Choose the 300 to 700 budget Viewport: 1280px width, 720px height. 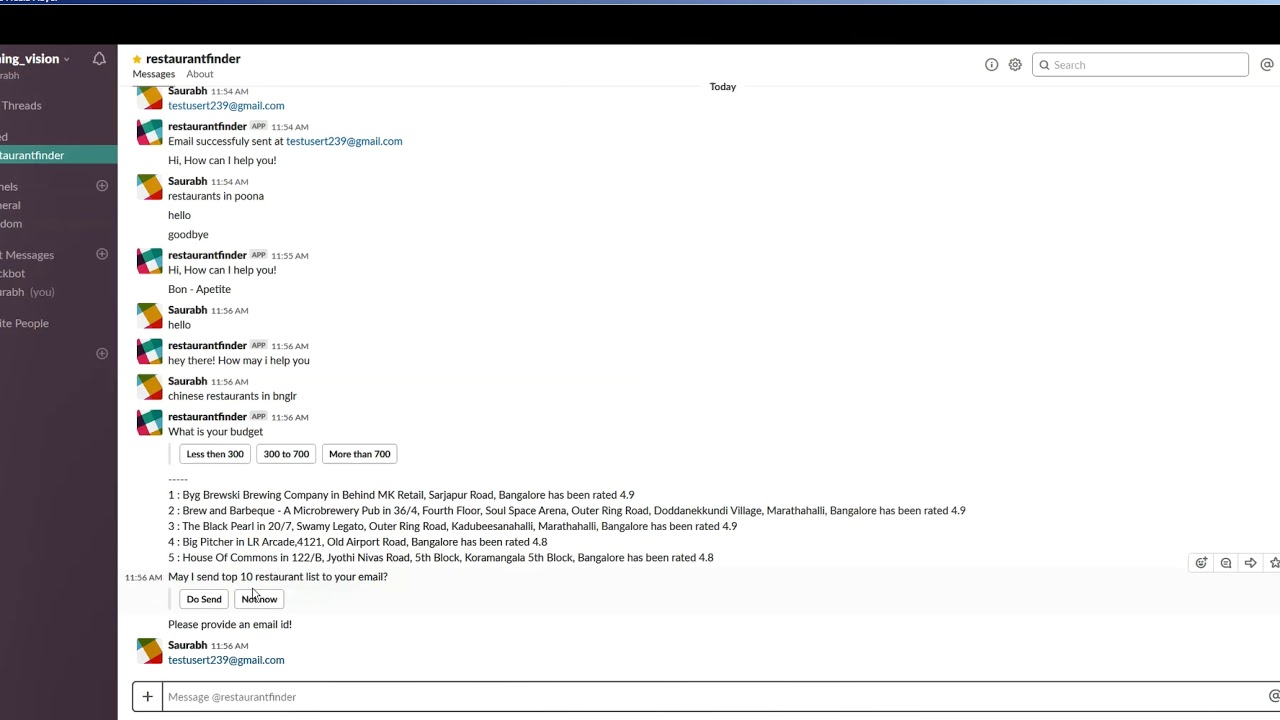[x=286, y=454]
